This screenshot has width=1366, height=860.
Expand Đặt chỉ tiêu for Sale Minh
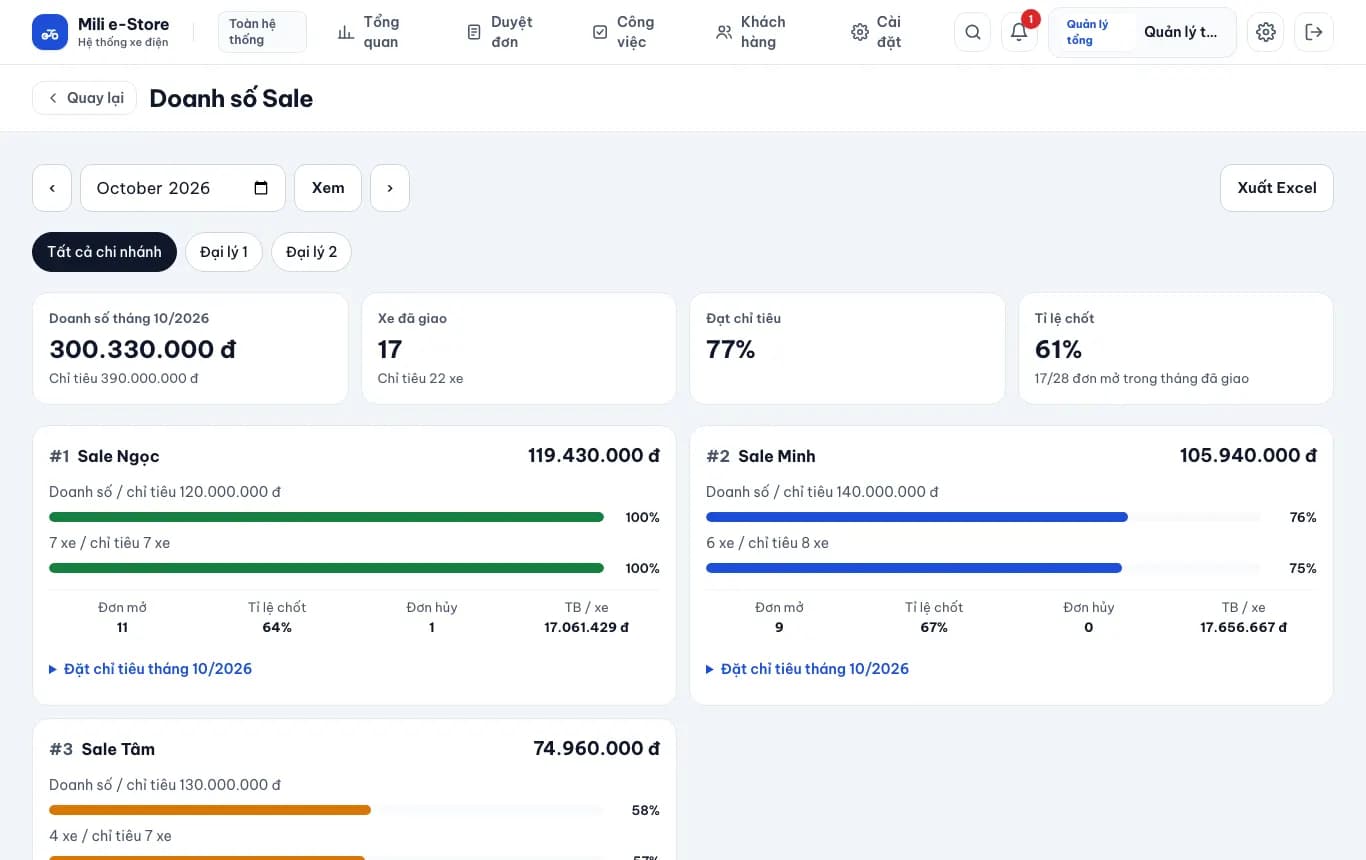point(808,669)
